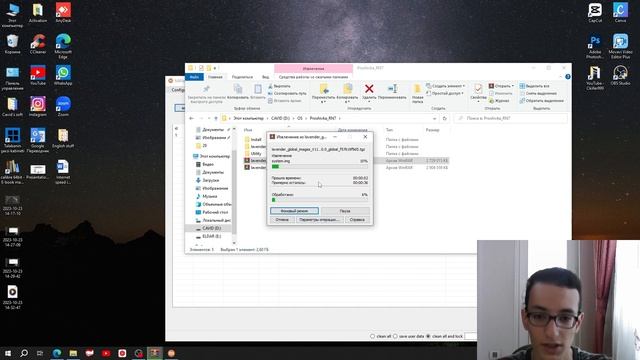Select Загрузки in navigation pane
The width and height of the screenshot is (640, 360).
coord(211,180)
